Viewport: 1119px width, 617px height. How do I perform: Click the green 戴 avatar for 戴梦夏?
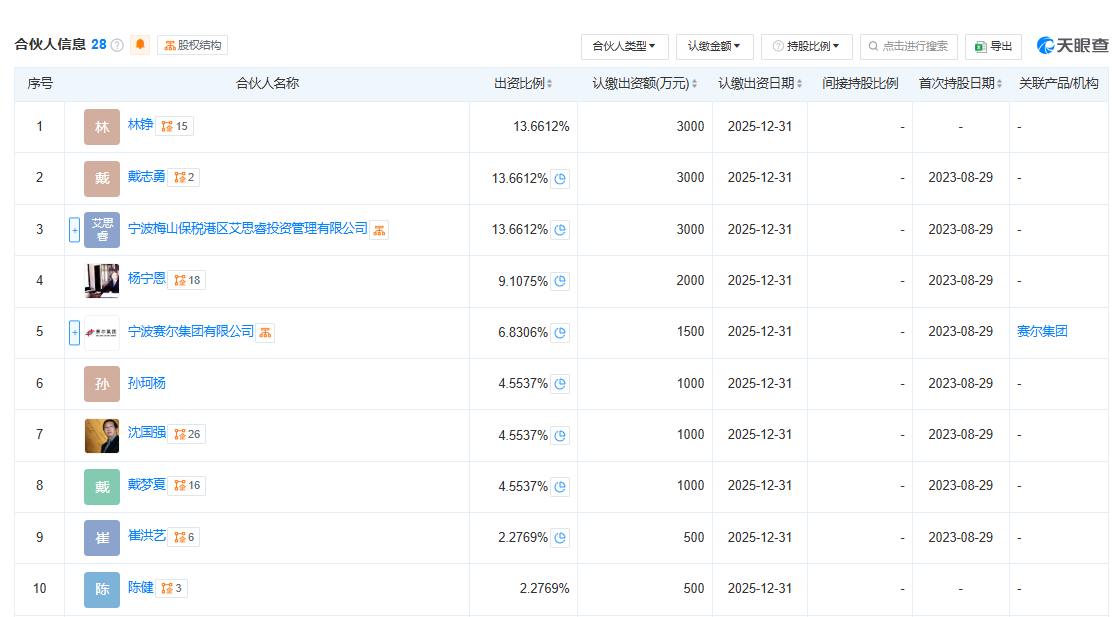tap(102, 486)
